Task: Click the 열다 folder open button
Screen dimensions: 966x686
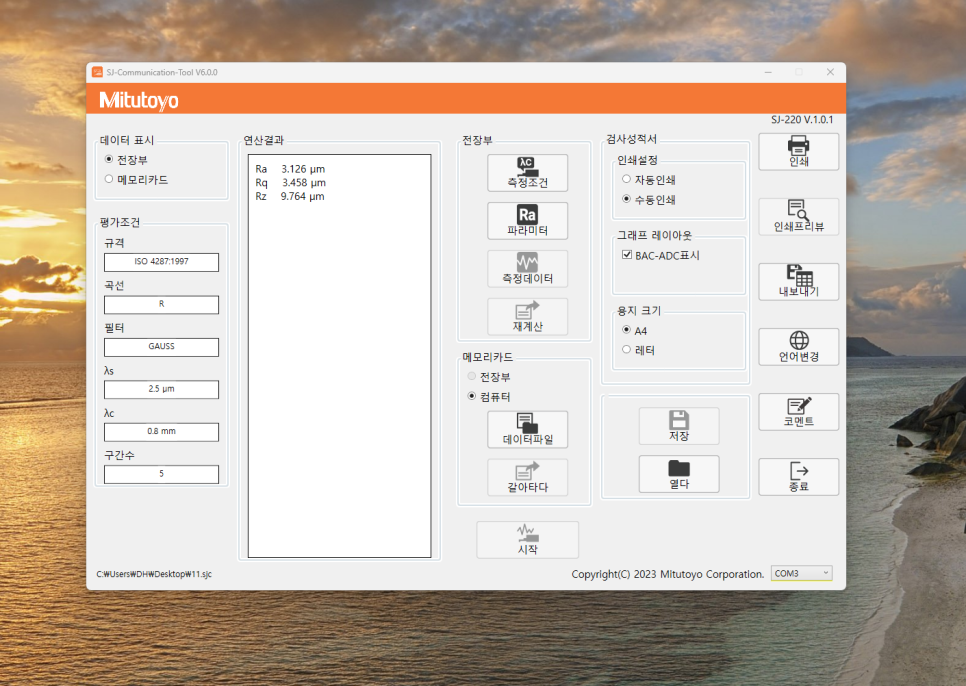Action: pos(678,474)
